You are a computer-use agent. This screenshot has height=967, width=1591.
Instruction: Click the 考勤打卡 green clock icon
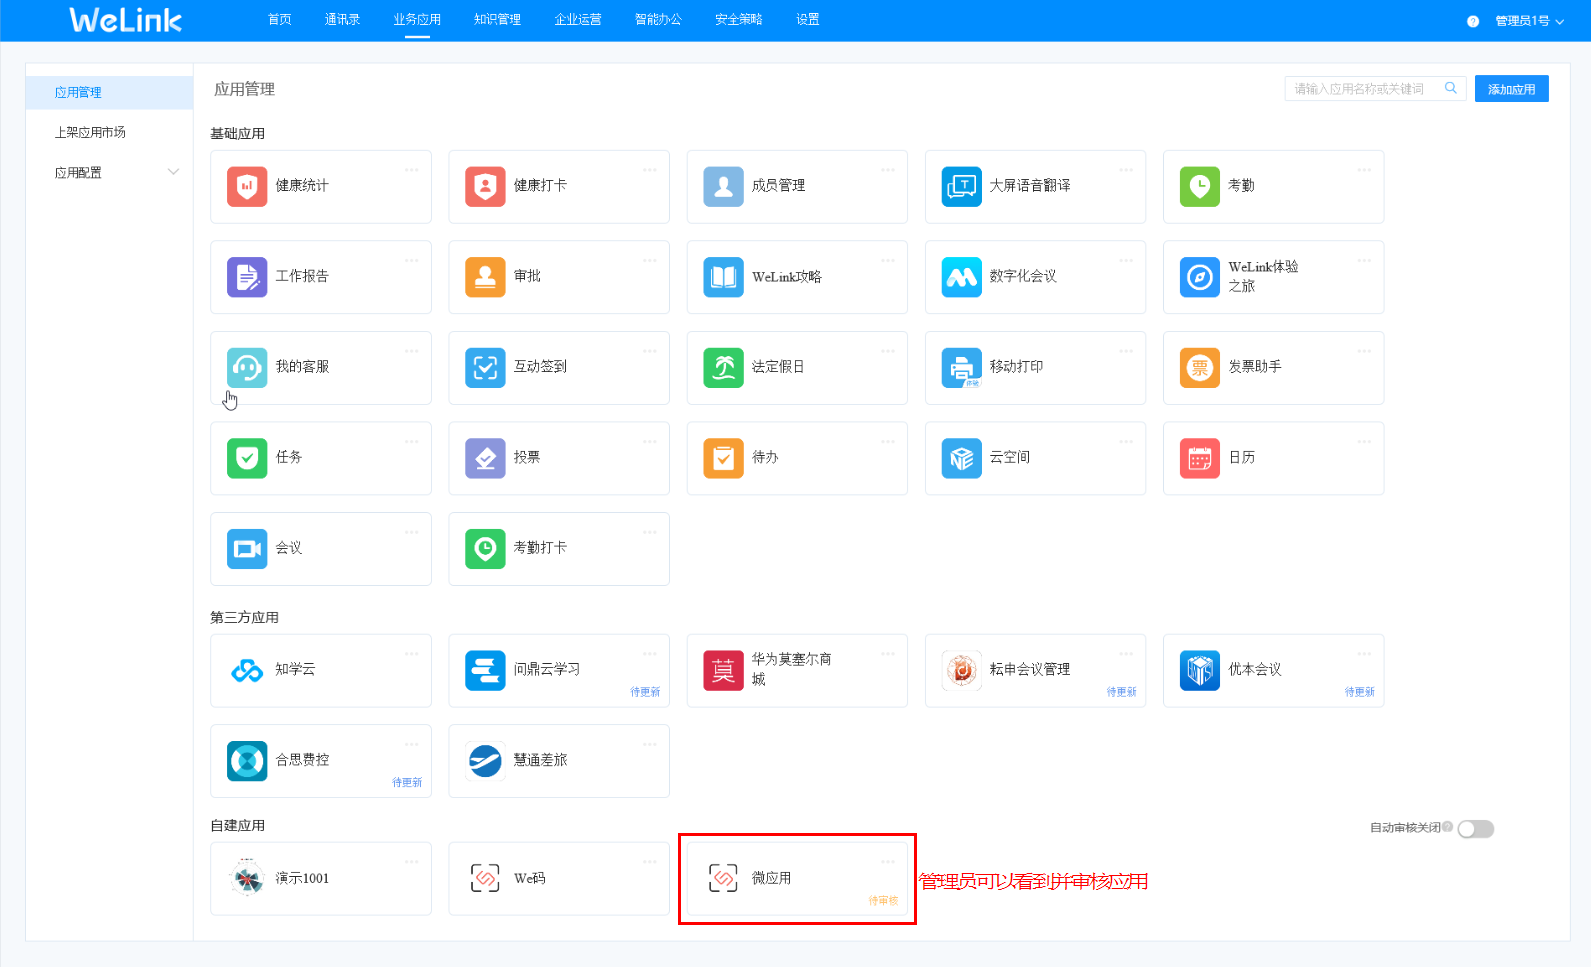tap(485, 549)
